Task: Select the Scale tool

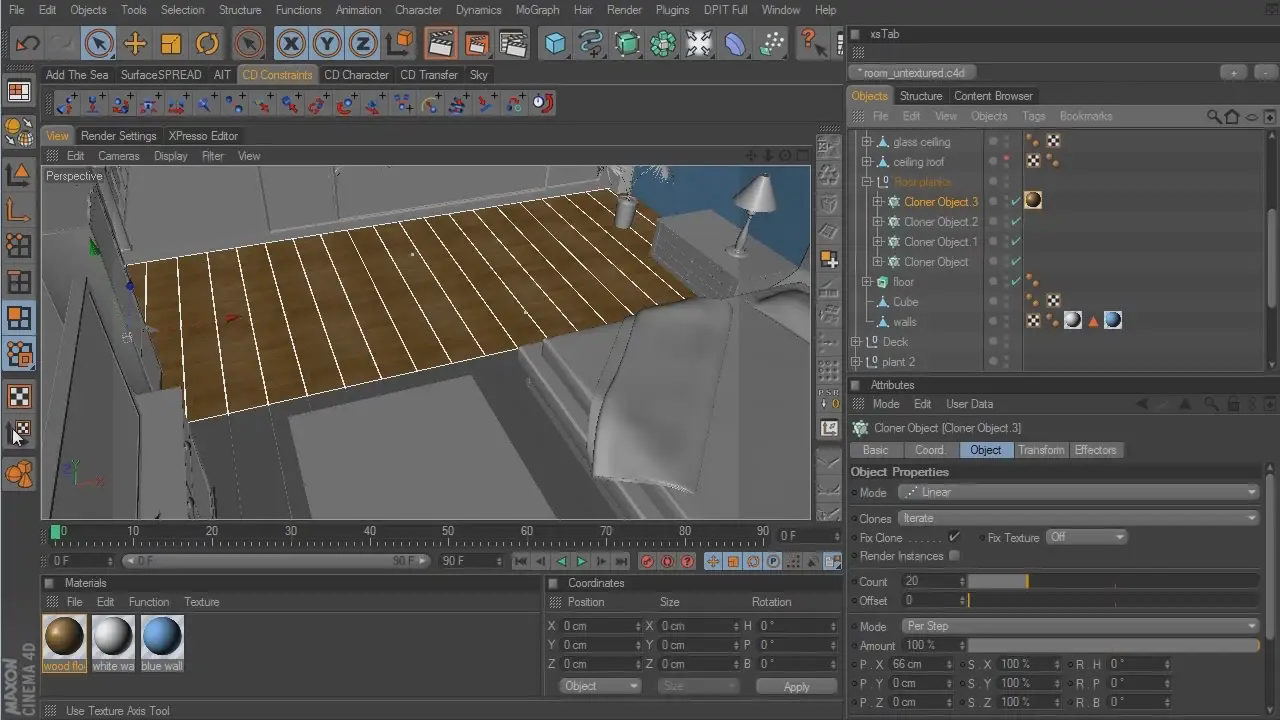Action: click(x=171, y=43)
